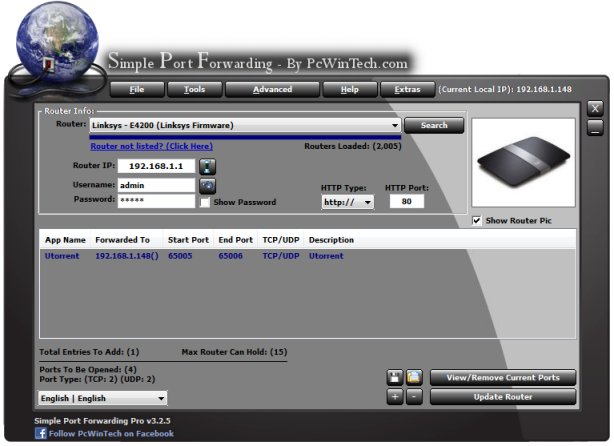Click the Search button
Screen dimensions: 614x446
[x=434, y=125]
